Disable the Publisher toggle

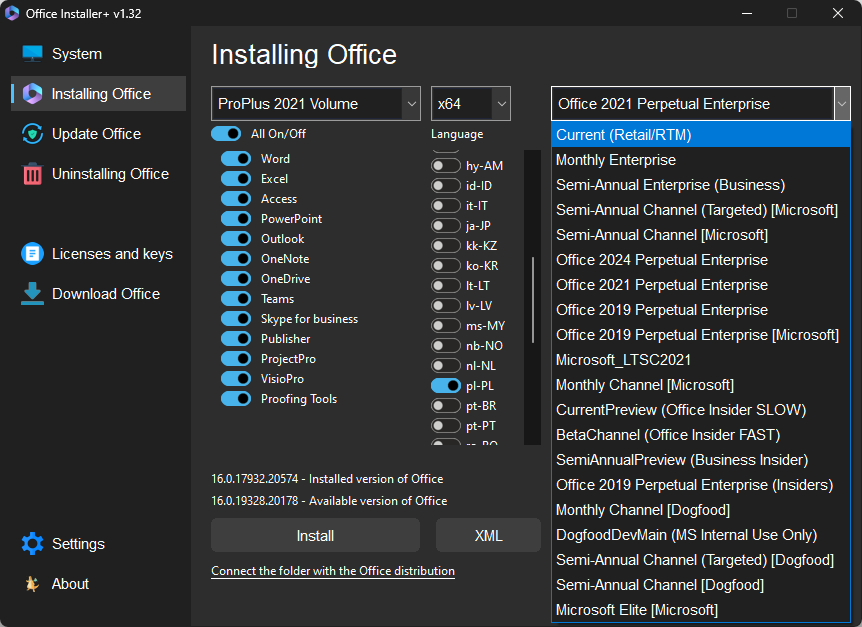coord(236,339)
